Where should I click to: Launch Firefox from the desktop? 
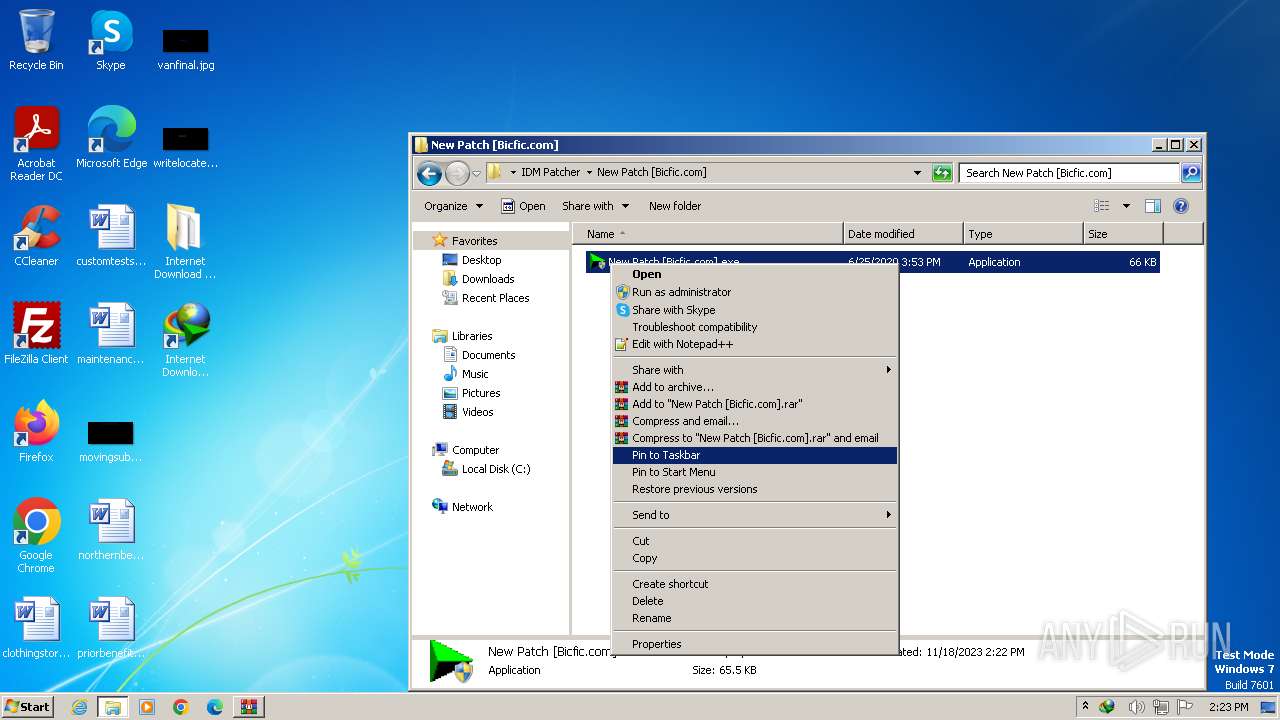click(x=36, y=432)
